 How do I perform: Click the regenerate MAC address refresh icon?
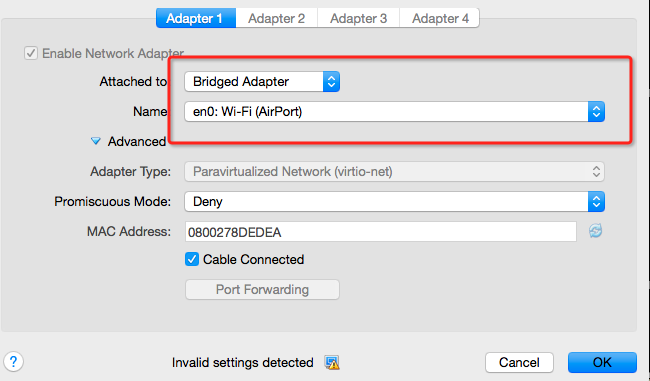coord(595,231)
